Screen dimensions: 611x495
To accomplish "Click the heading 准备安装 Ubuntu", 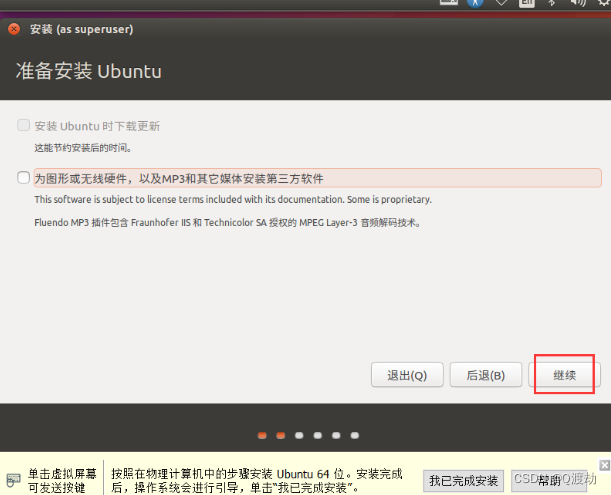I will pos(88,71).
